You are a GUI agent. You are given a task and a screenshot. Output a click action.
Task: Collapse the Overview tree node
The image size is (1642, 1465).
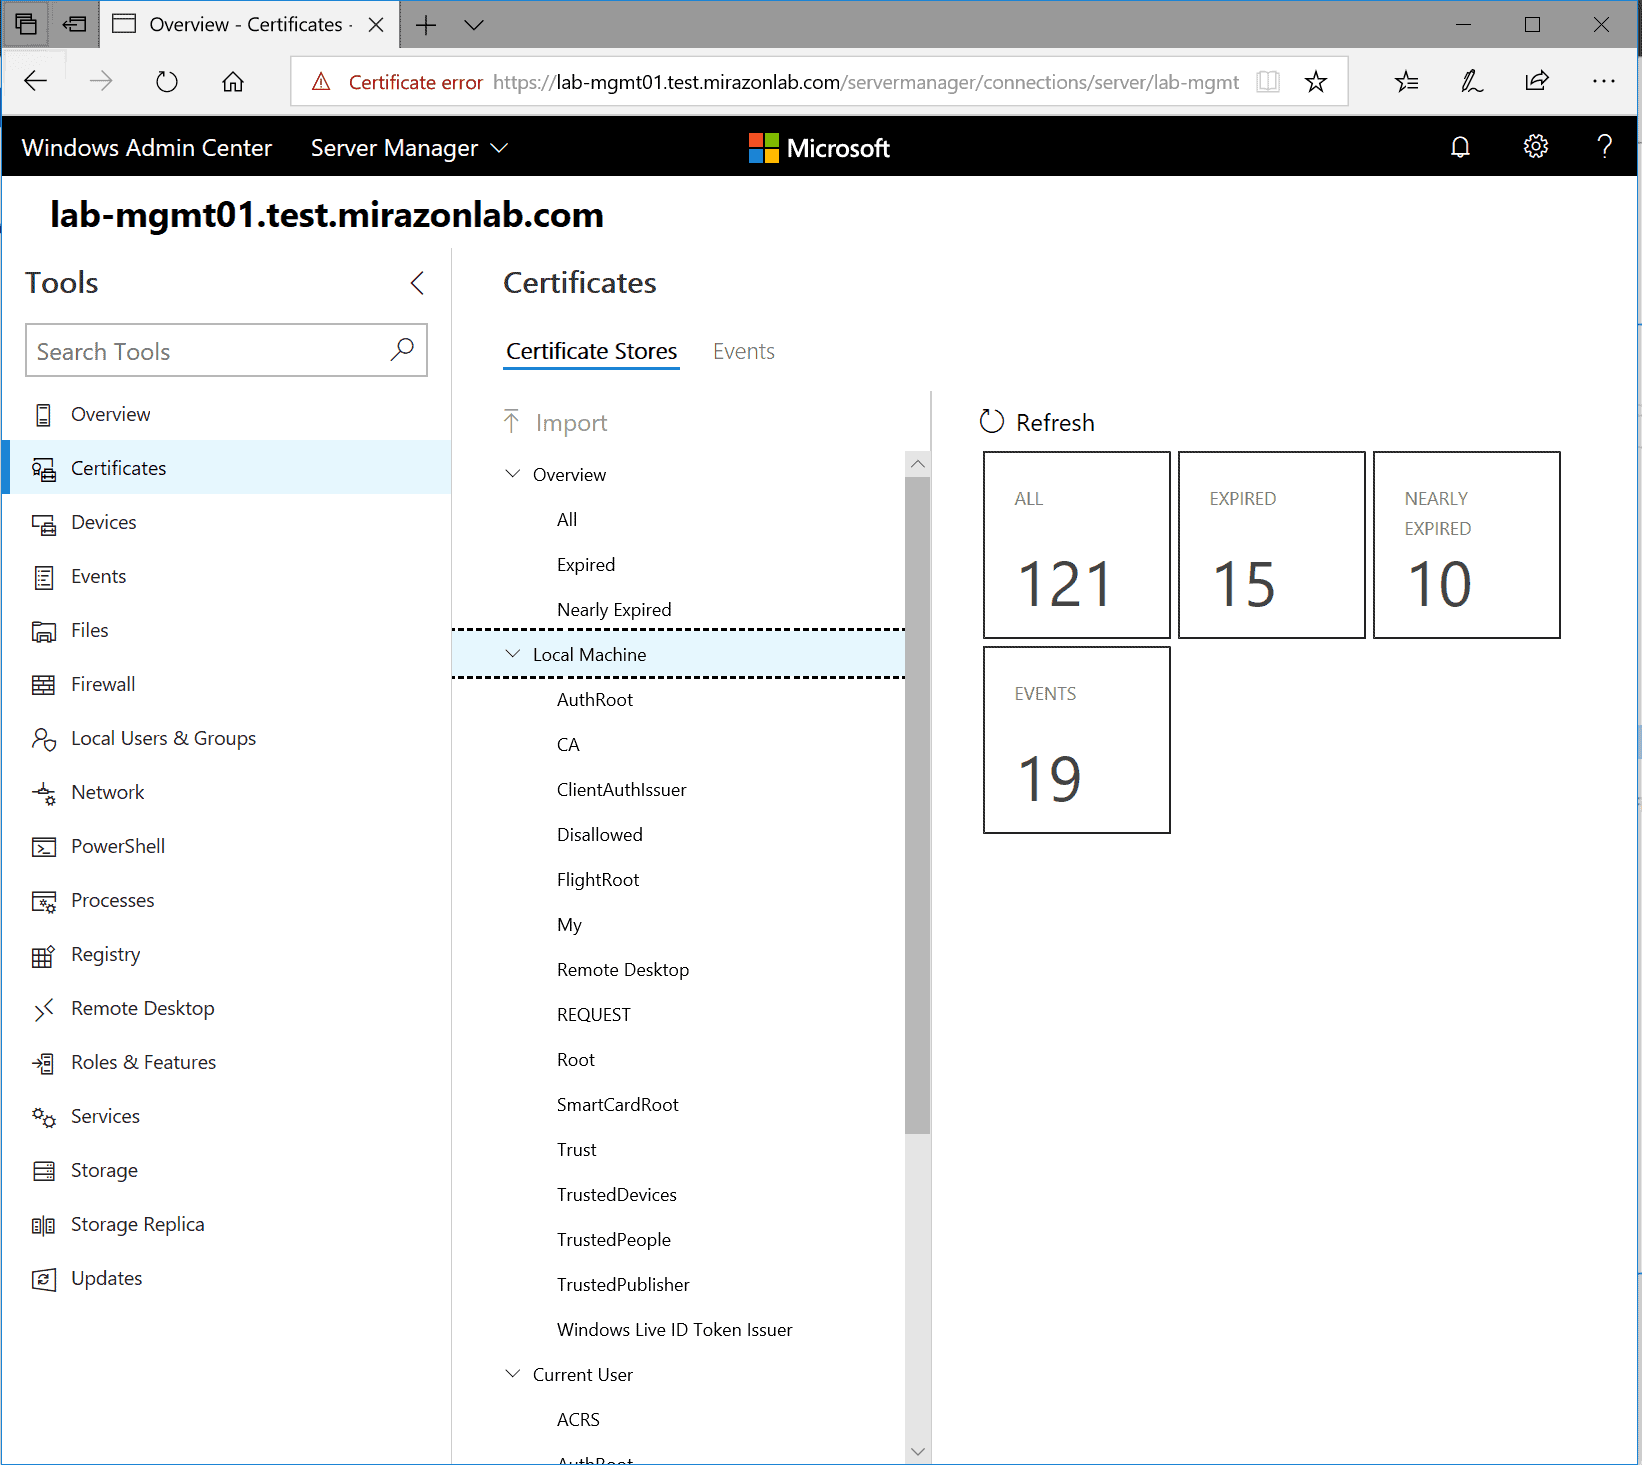[x=513, y=474]
